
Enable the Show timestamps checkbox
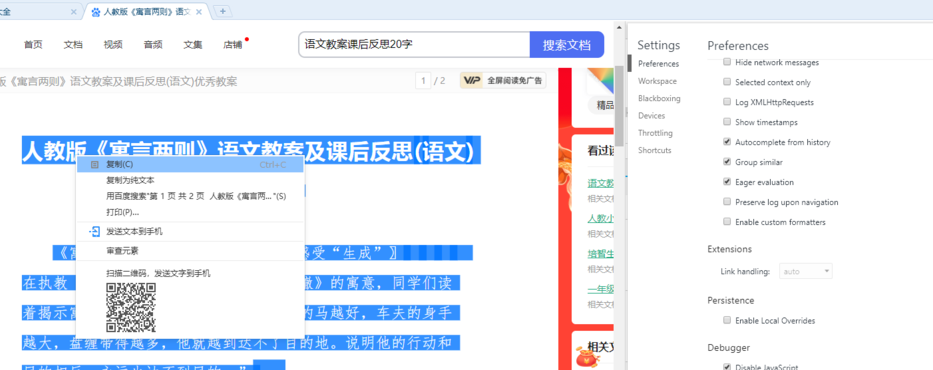click(727, 121)
